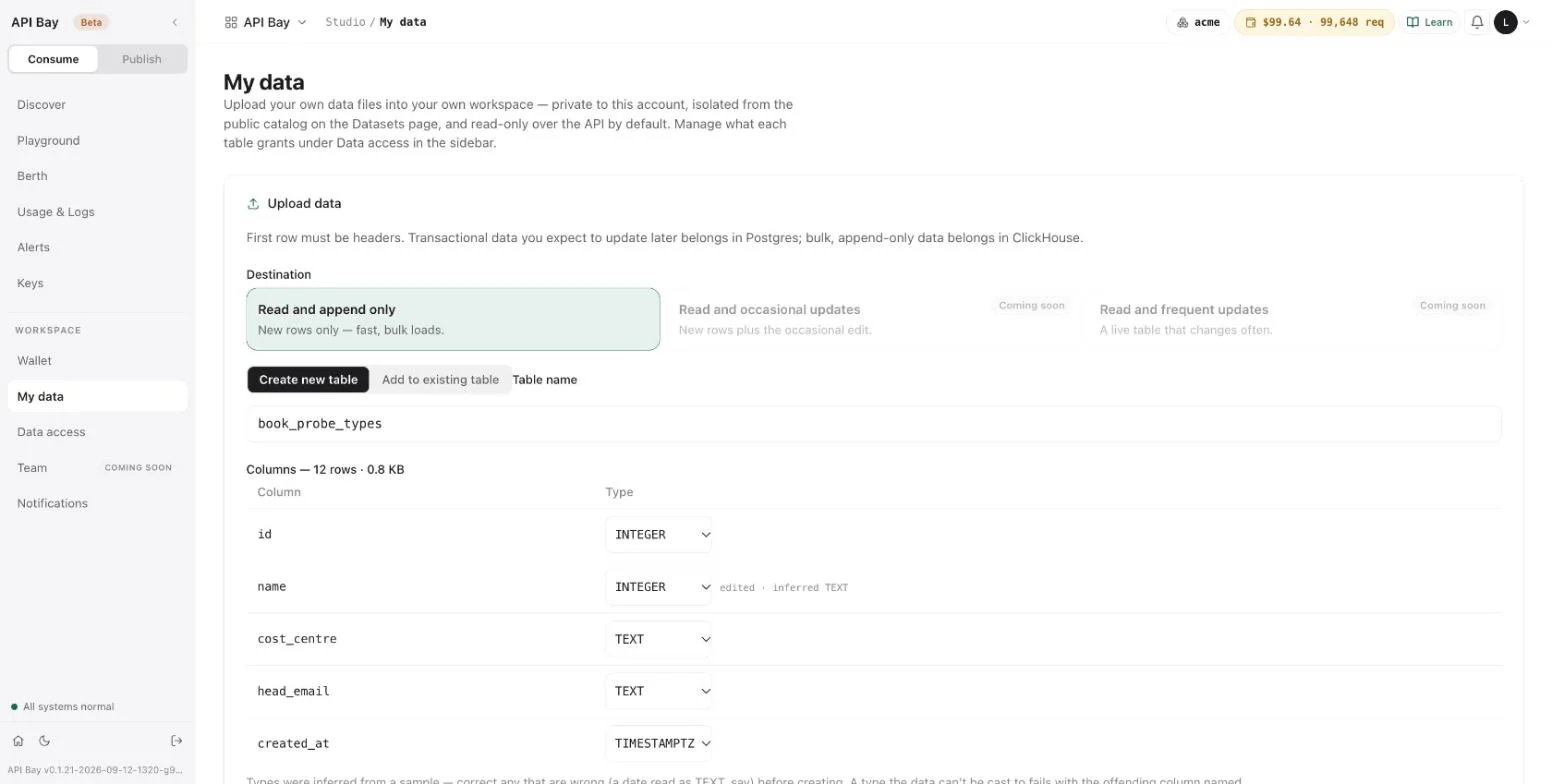Select Read and append only destination
This screenshot has height=784, width=1552.
pyautogui.click(x=453, y=319)
